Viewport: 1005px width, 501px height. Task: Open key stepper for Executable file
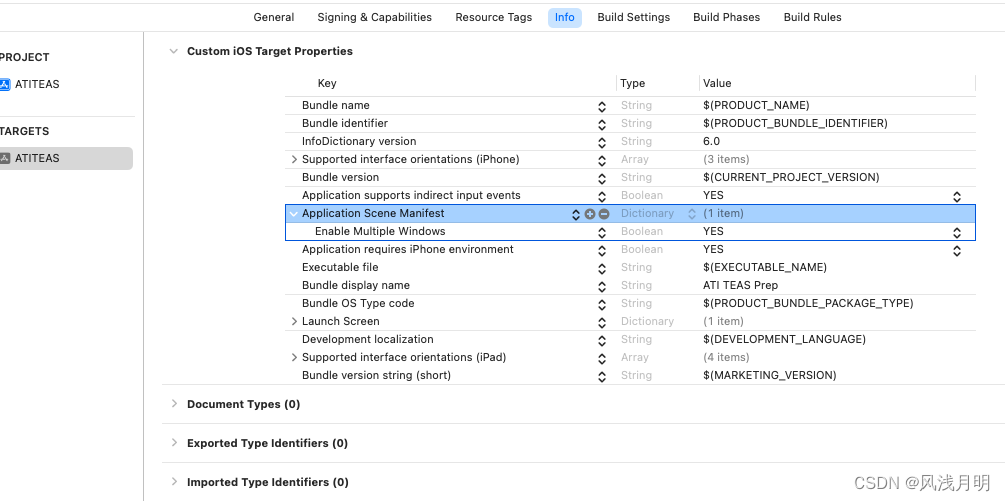click(x=602, y=268)
